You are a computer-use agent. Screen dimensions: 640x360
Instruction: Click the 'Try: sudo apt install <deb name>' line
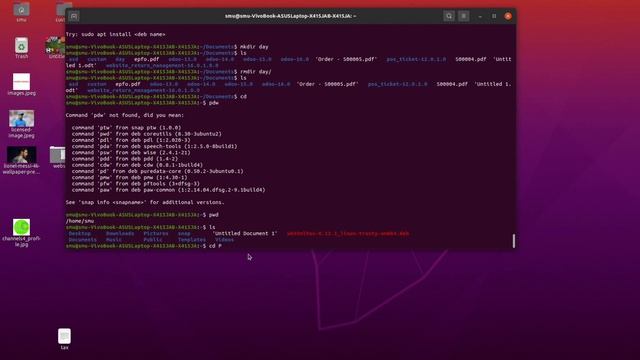coord(116,34)
